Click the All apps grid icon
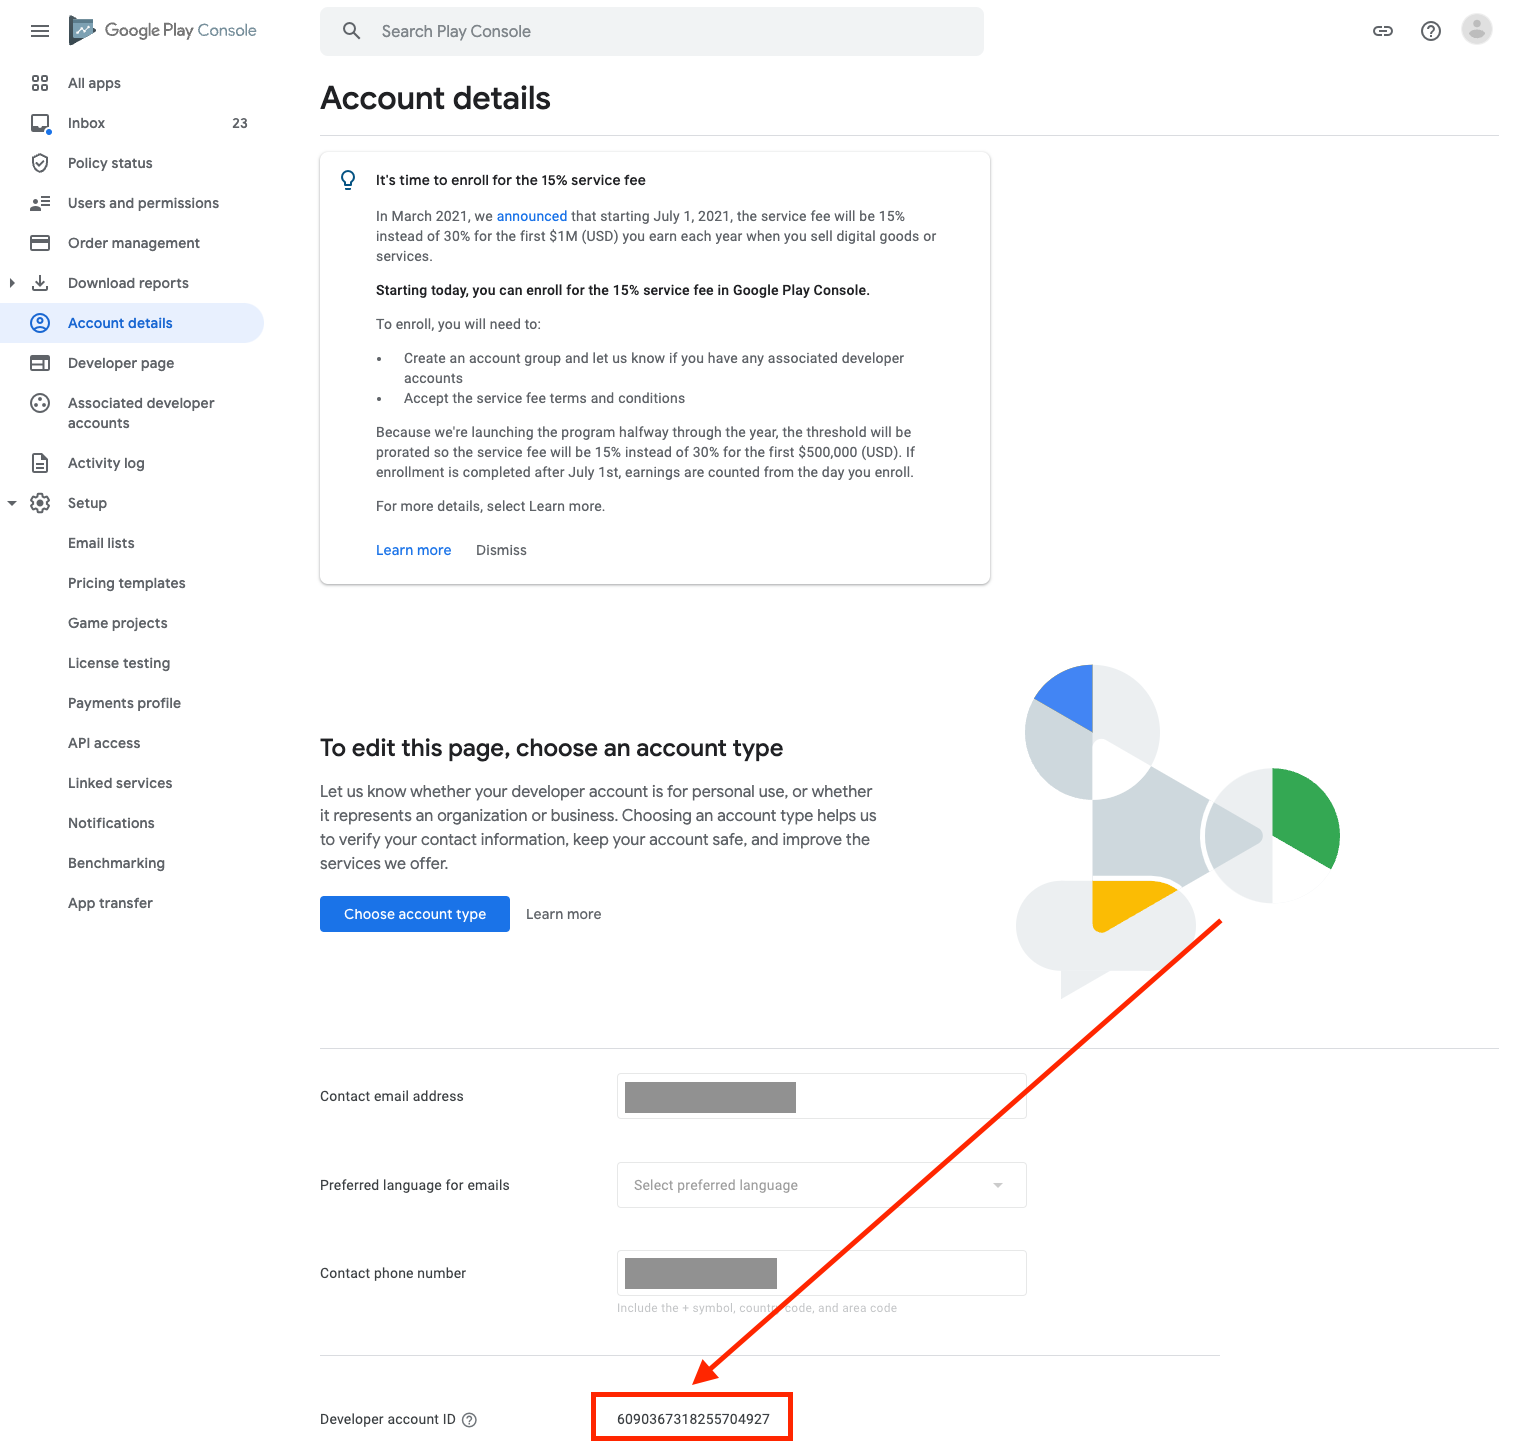This screenshot has height=1454, width=1513. (x=40, y=83)
